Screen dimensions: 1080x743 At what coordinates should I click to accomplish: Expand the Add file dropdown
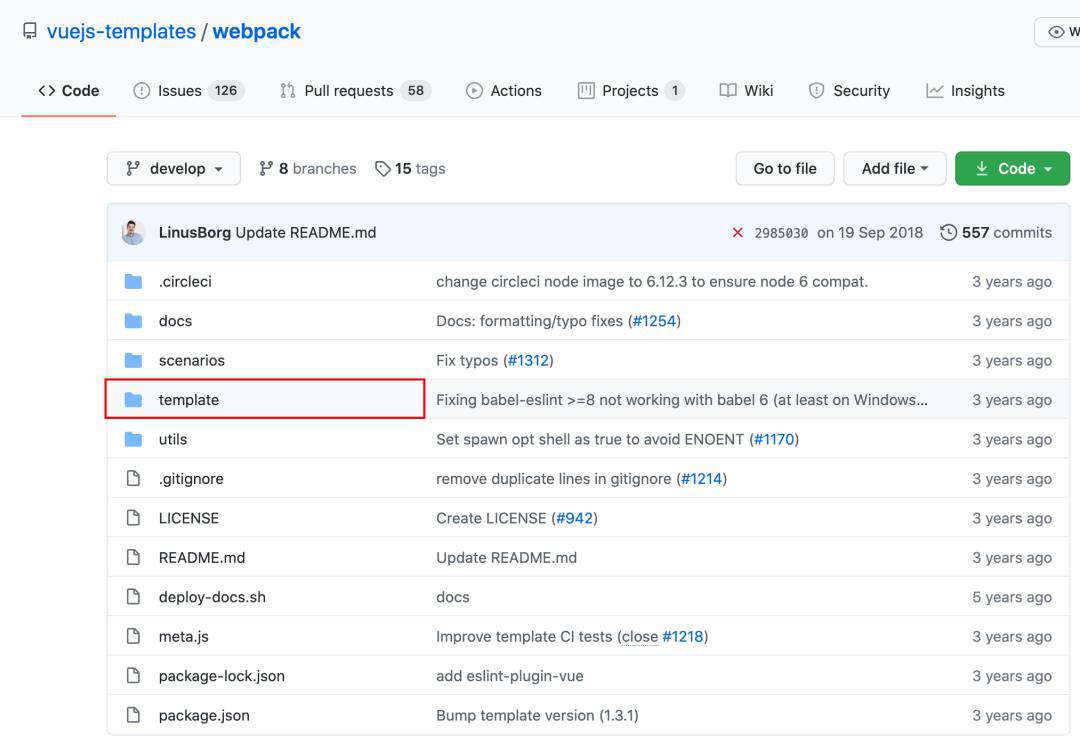[x=895, y=169]
